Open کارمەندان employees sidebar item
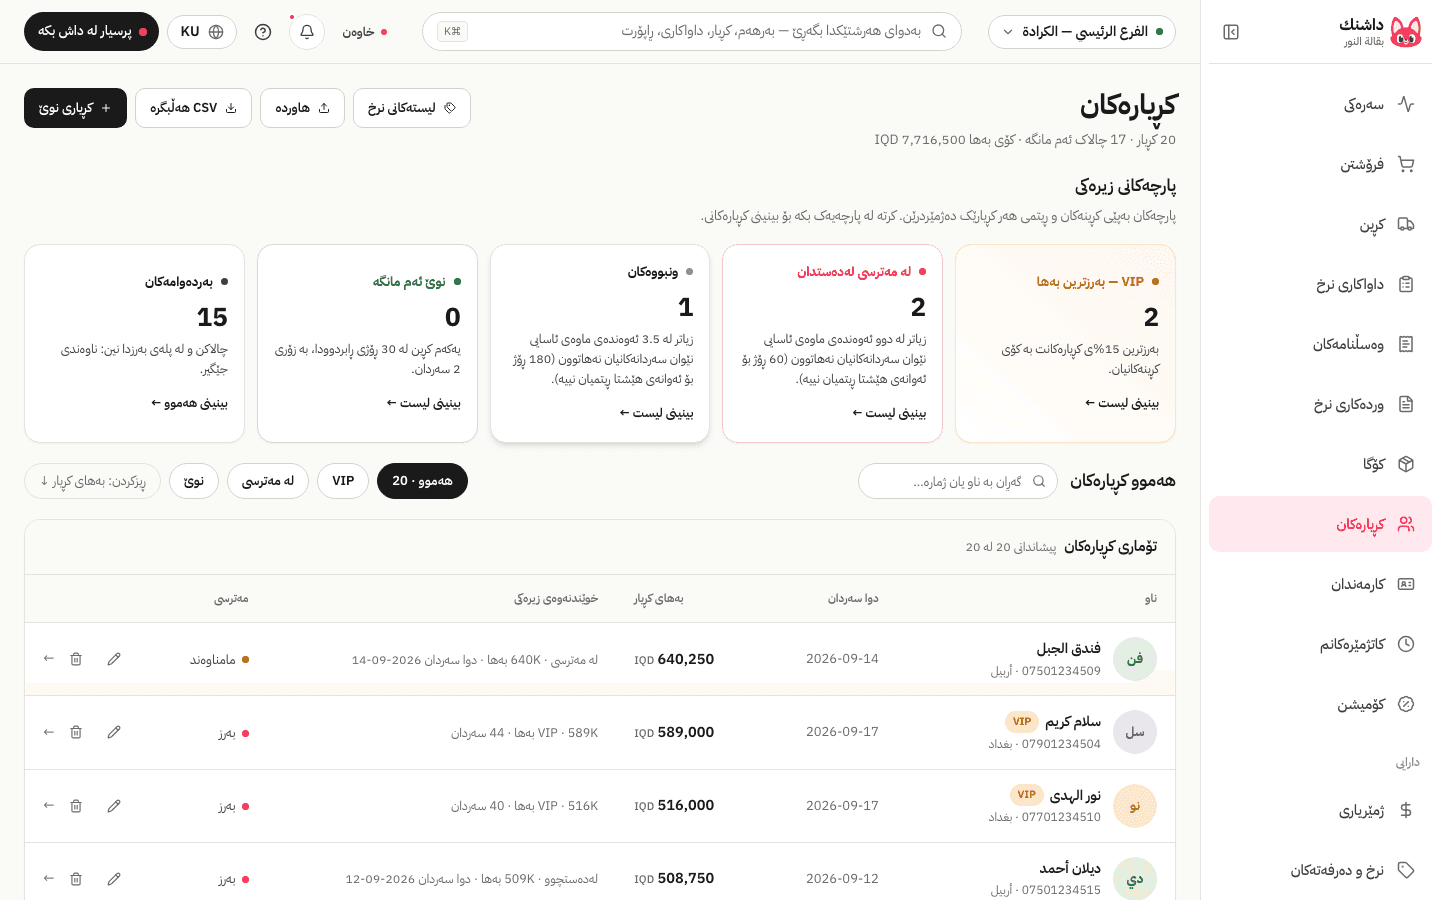Screen dimensions: 1440x900 [x=1320, y=584]
